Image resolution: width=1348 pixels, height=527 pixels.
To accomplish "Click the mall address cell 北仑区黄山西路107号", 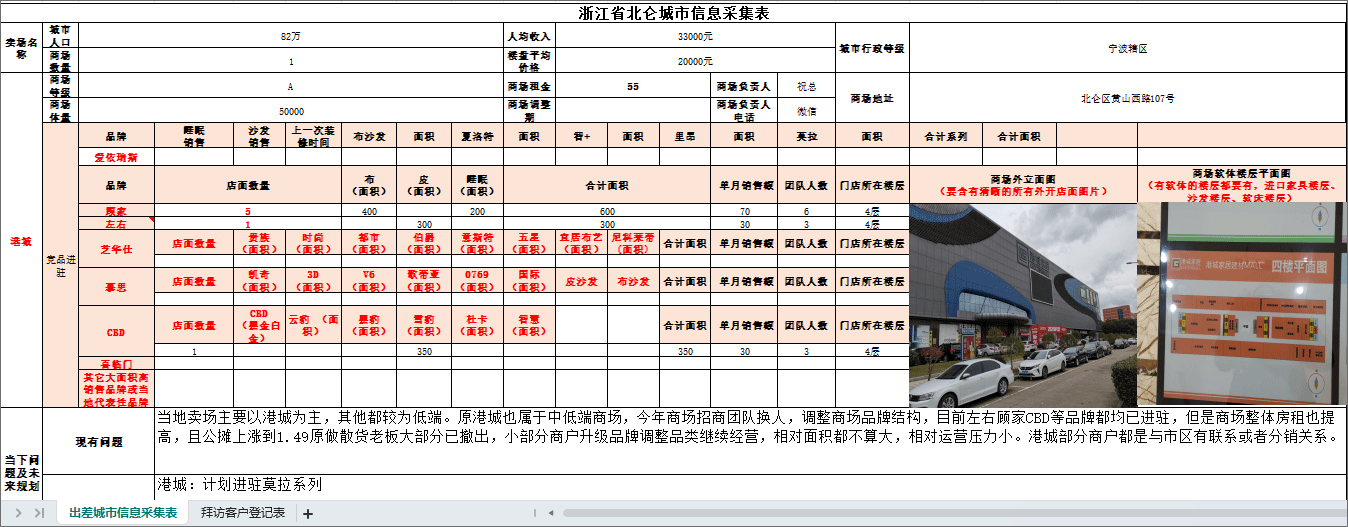I will point(1127,98).
